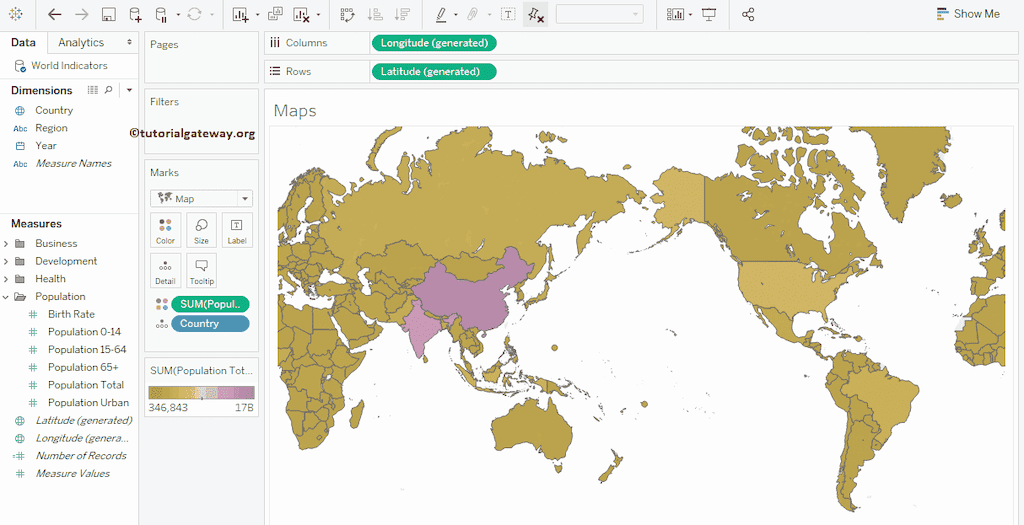The image size is (1024, 525).
Task: Open the new worksheet dropdown arrow
Action: click(x=257, y=14)
